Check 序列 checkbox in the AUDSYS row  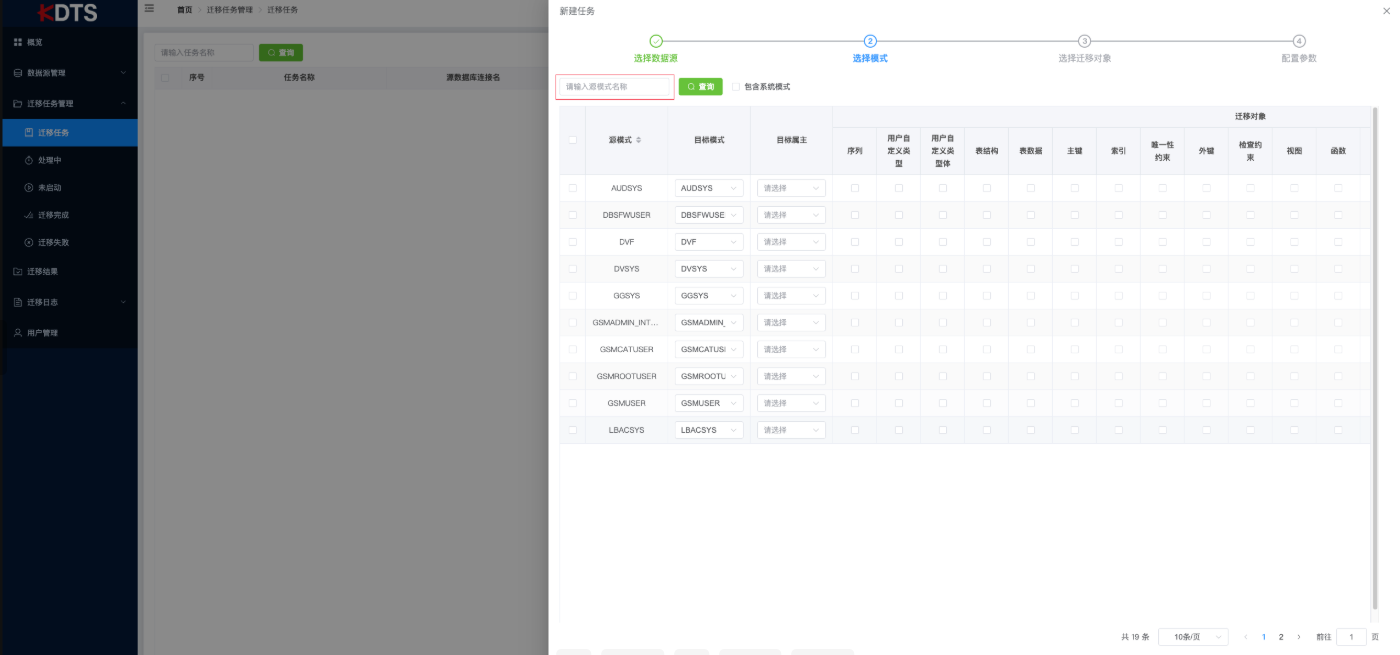pyautogui.click(x=855, y=188)
